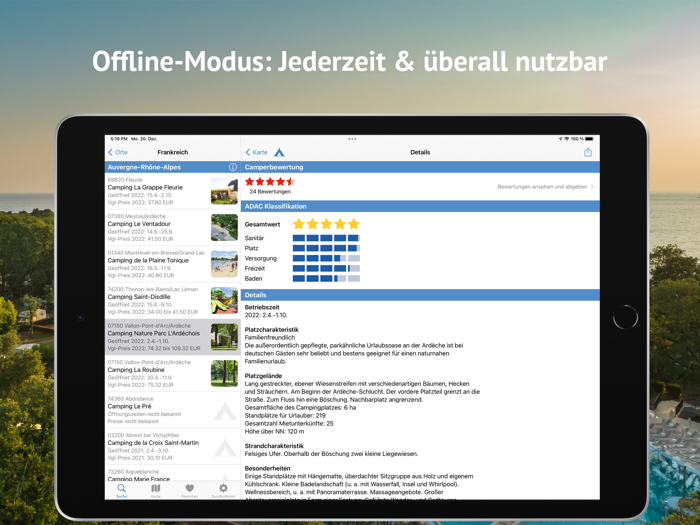
Task: Open Favoriten tab with heart icon
Action: (189, 490)
